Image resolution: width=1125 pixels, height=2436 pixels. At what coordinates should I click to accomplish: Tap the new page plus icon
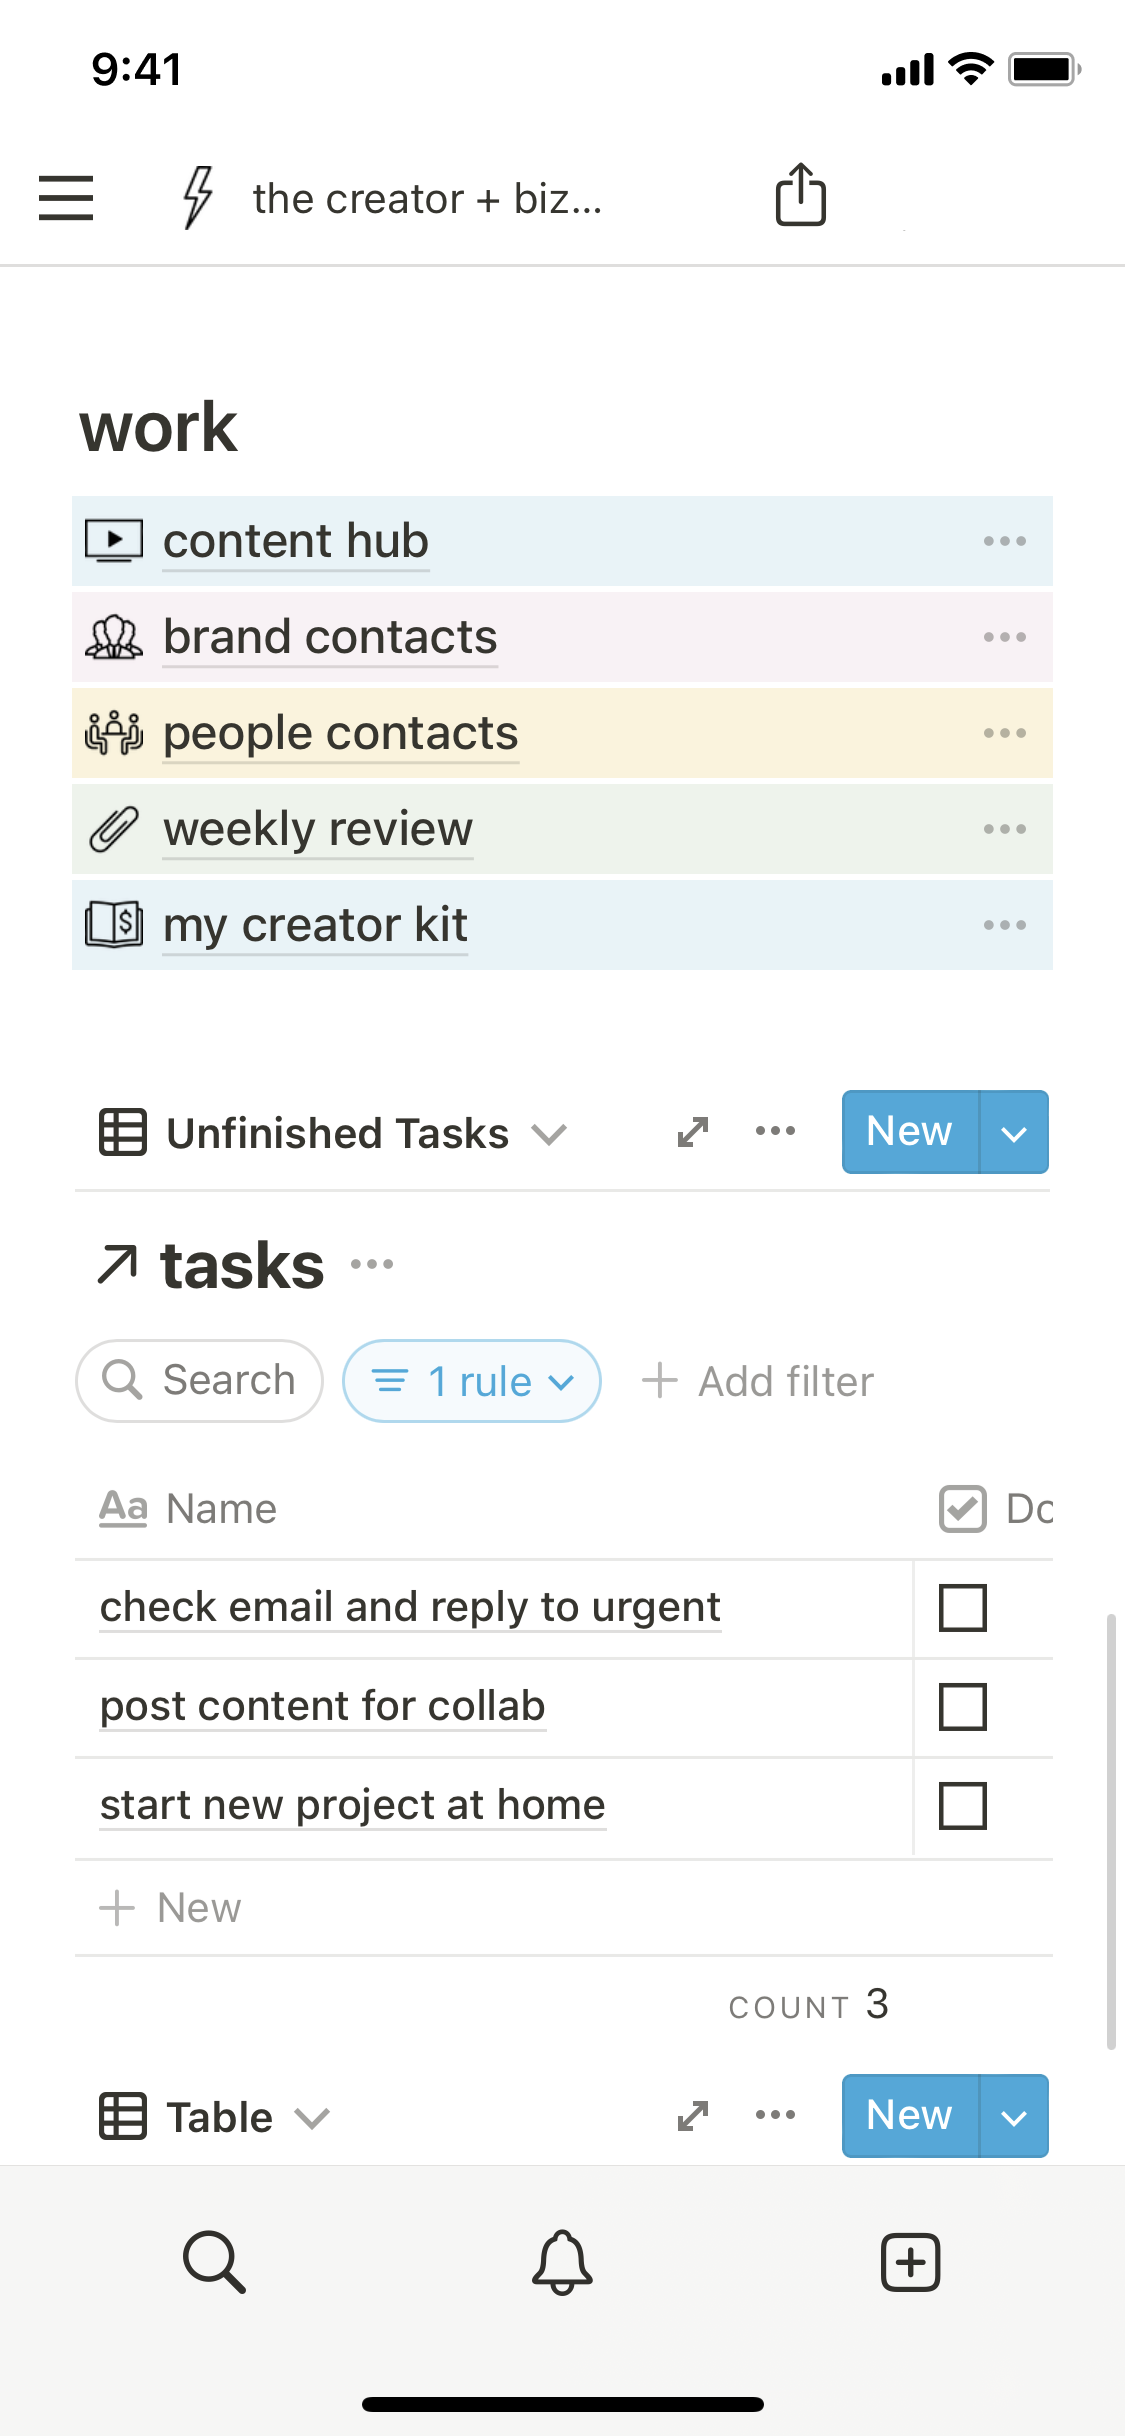tap(910, 2261)
